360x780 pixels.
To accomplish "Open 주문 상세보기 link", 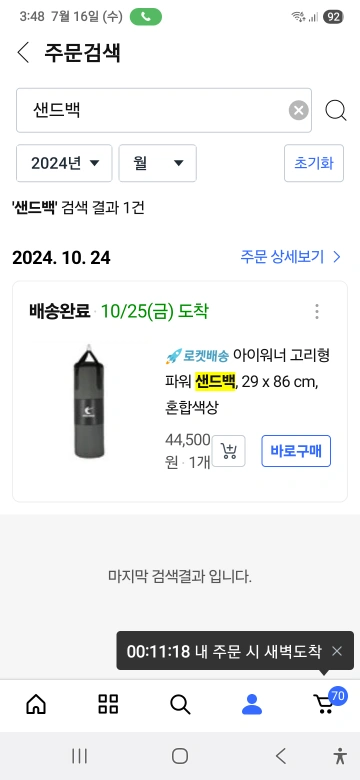I will [291, 257].
